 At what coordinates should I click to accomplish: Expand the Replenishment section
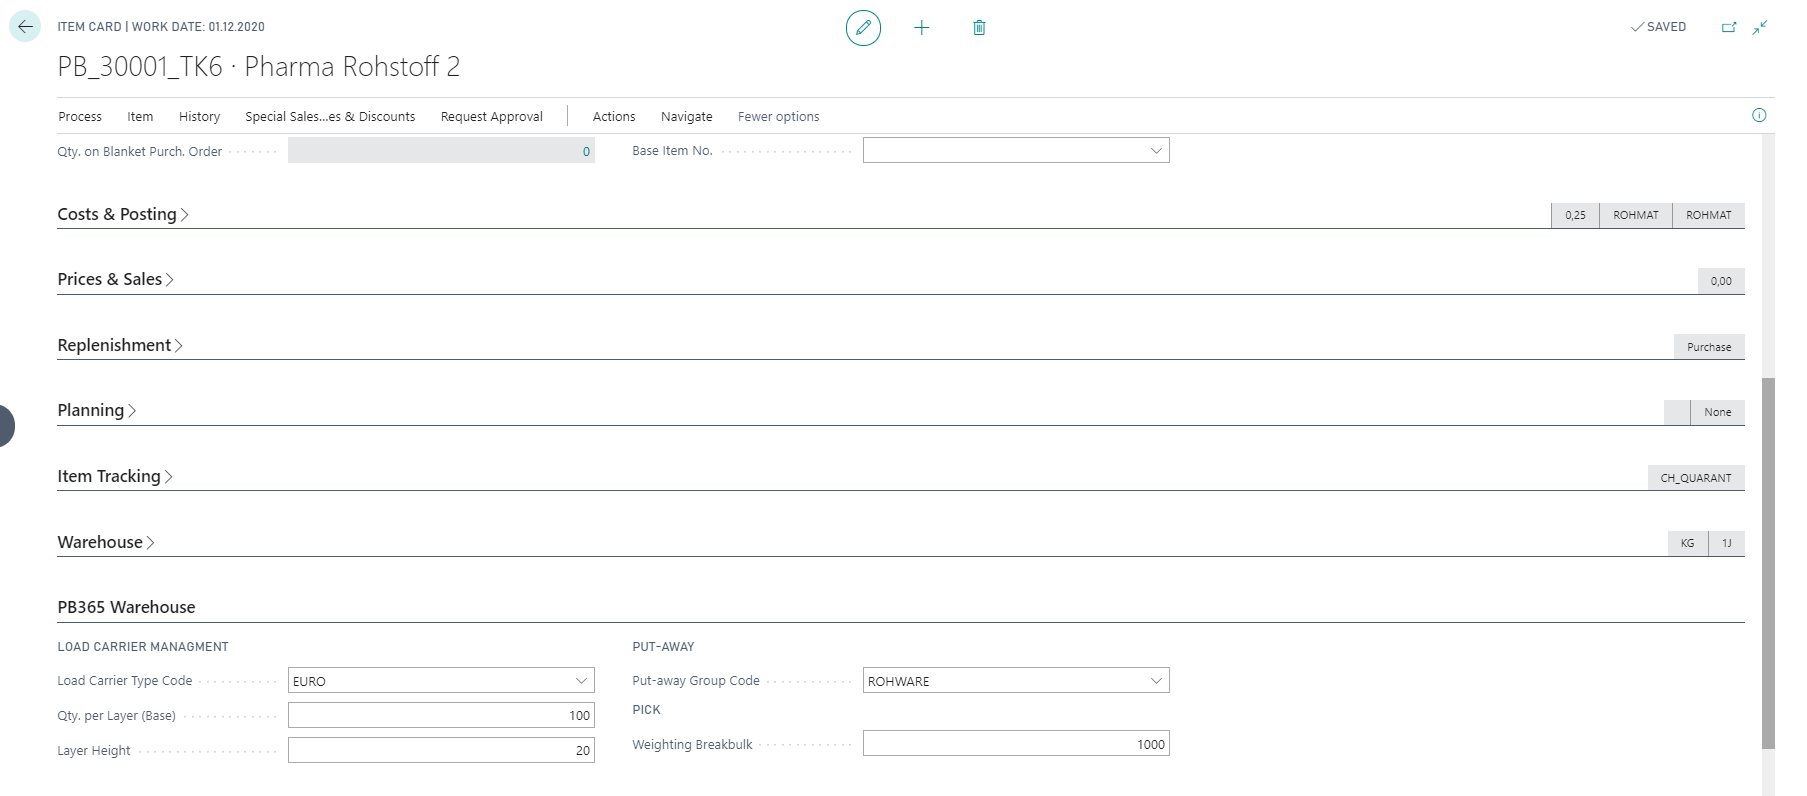click(120, 345)
